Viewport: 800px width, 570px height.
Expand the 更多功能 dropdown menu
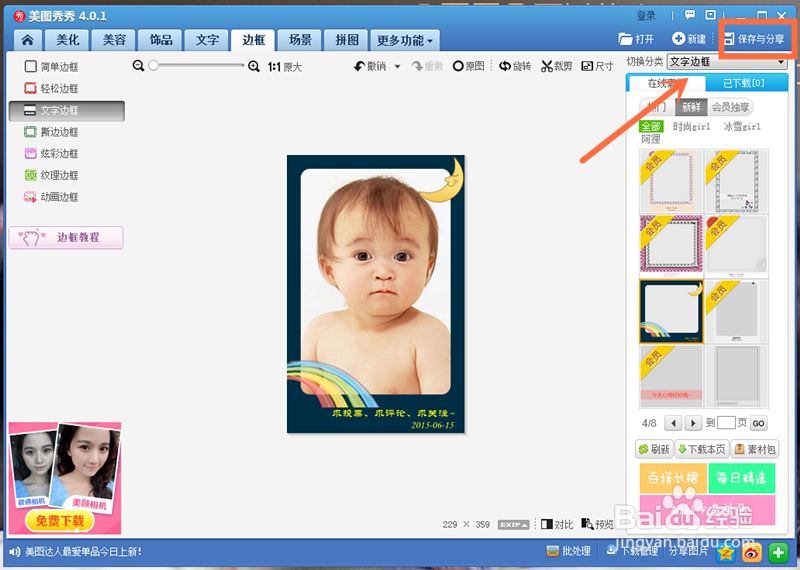point(405,40)
